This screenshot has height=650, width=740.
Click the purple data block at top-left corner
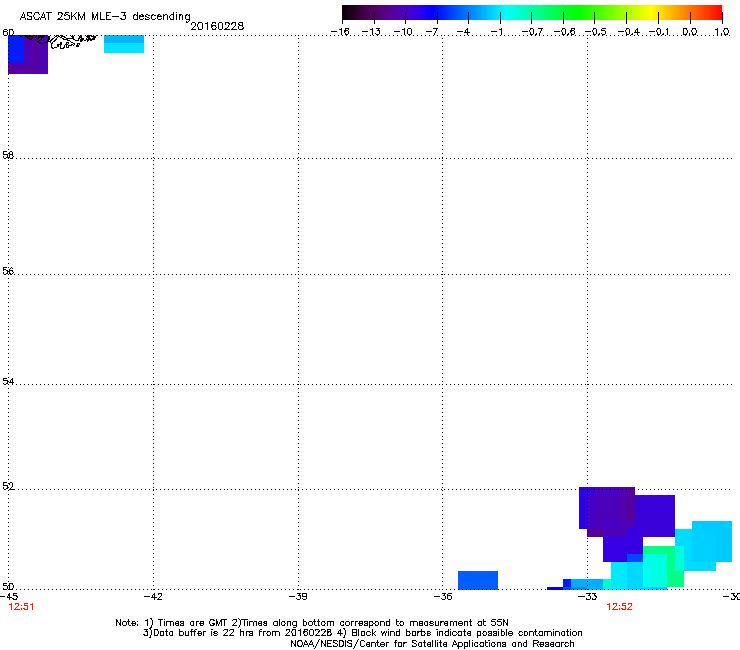(28, 55)
